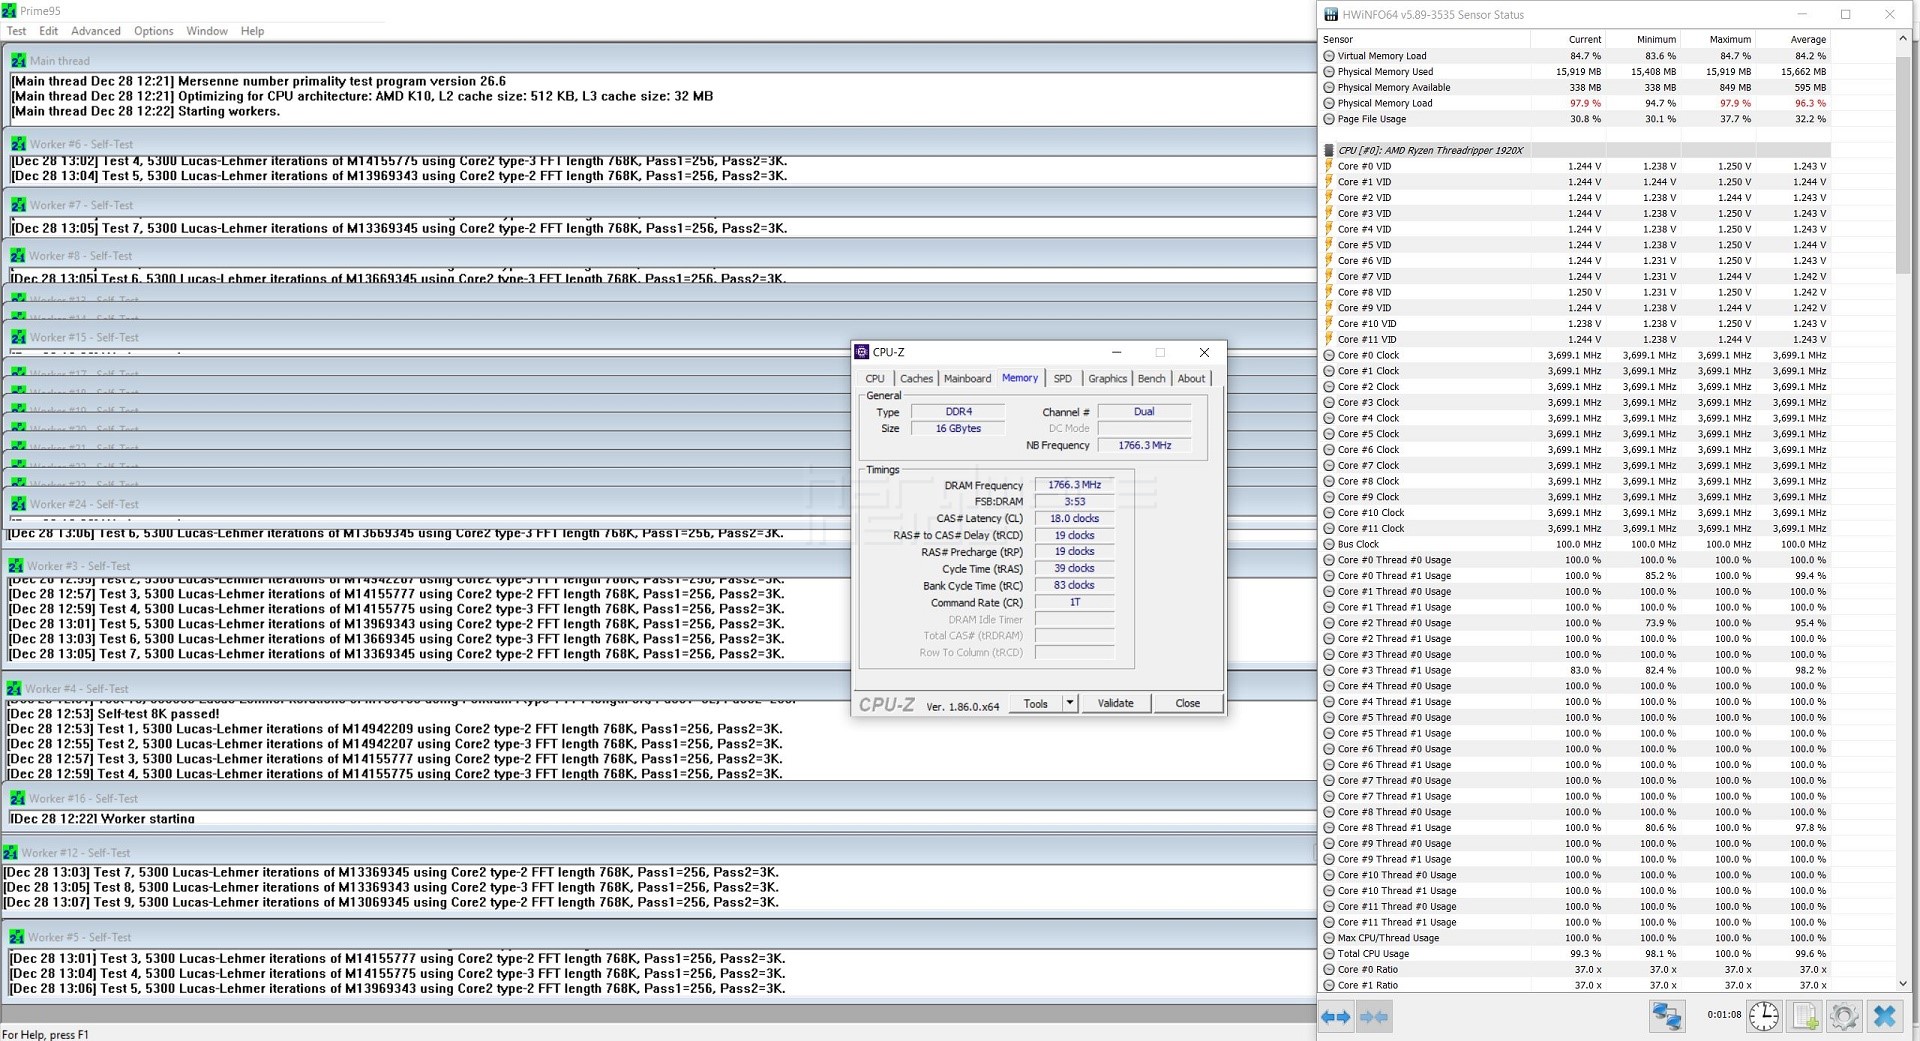Collapse the CPU [#0] AMD Ryzen Threadripper group
The height and width of the screenshot is (1041, 1920).
(1329, 150)
